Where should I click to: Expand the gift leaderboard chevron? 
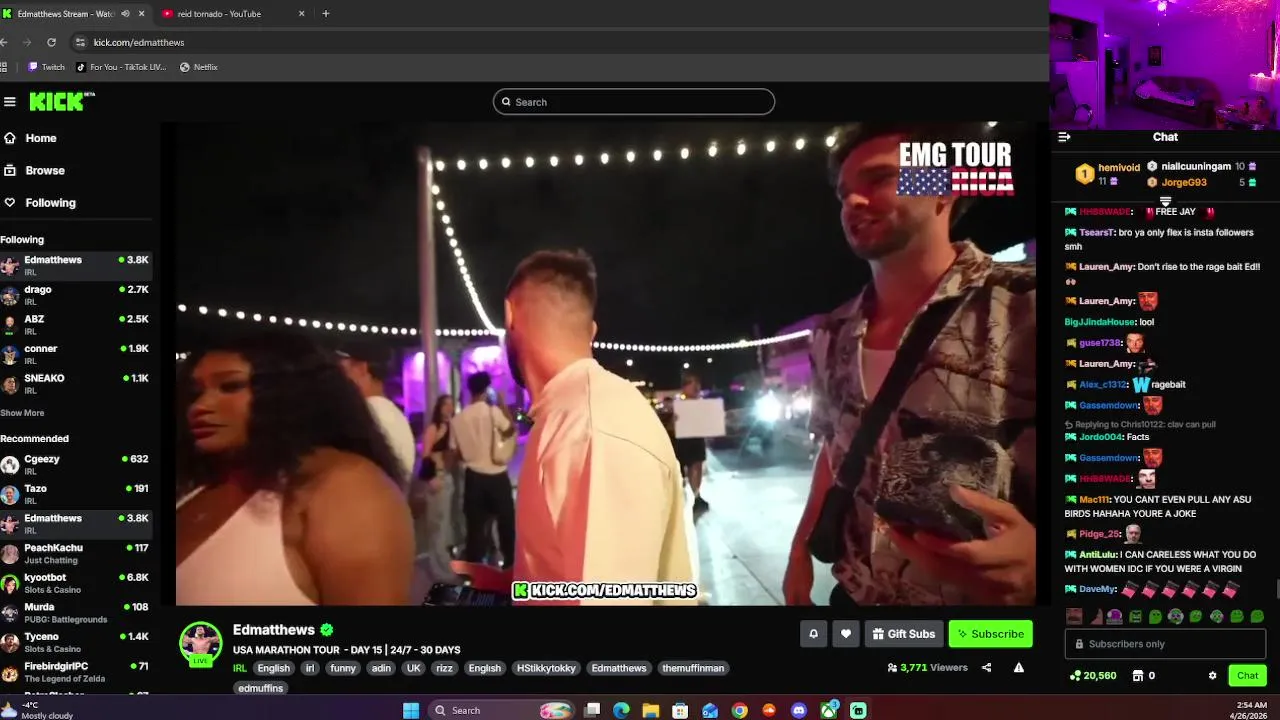pos(1165,200)
